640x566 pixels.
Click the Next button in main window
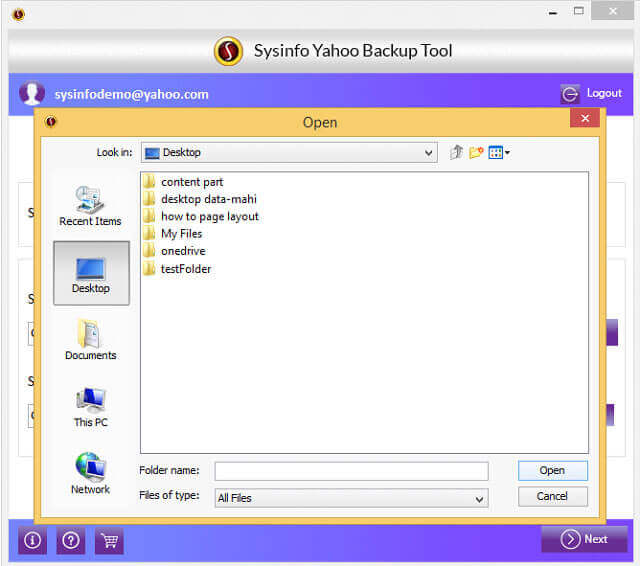pos(584,539)
